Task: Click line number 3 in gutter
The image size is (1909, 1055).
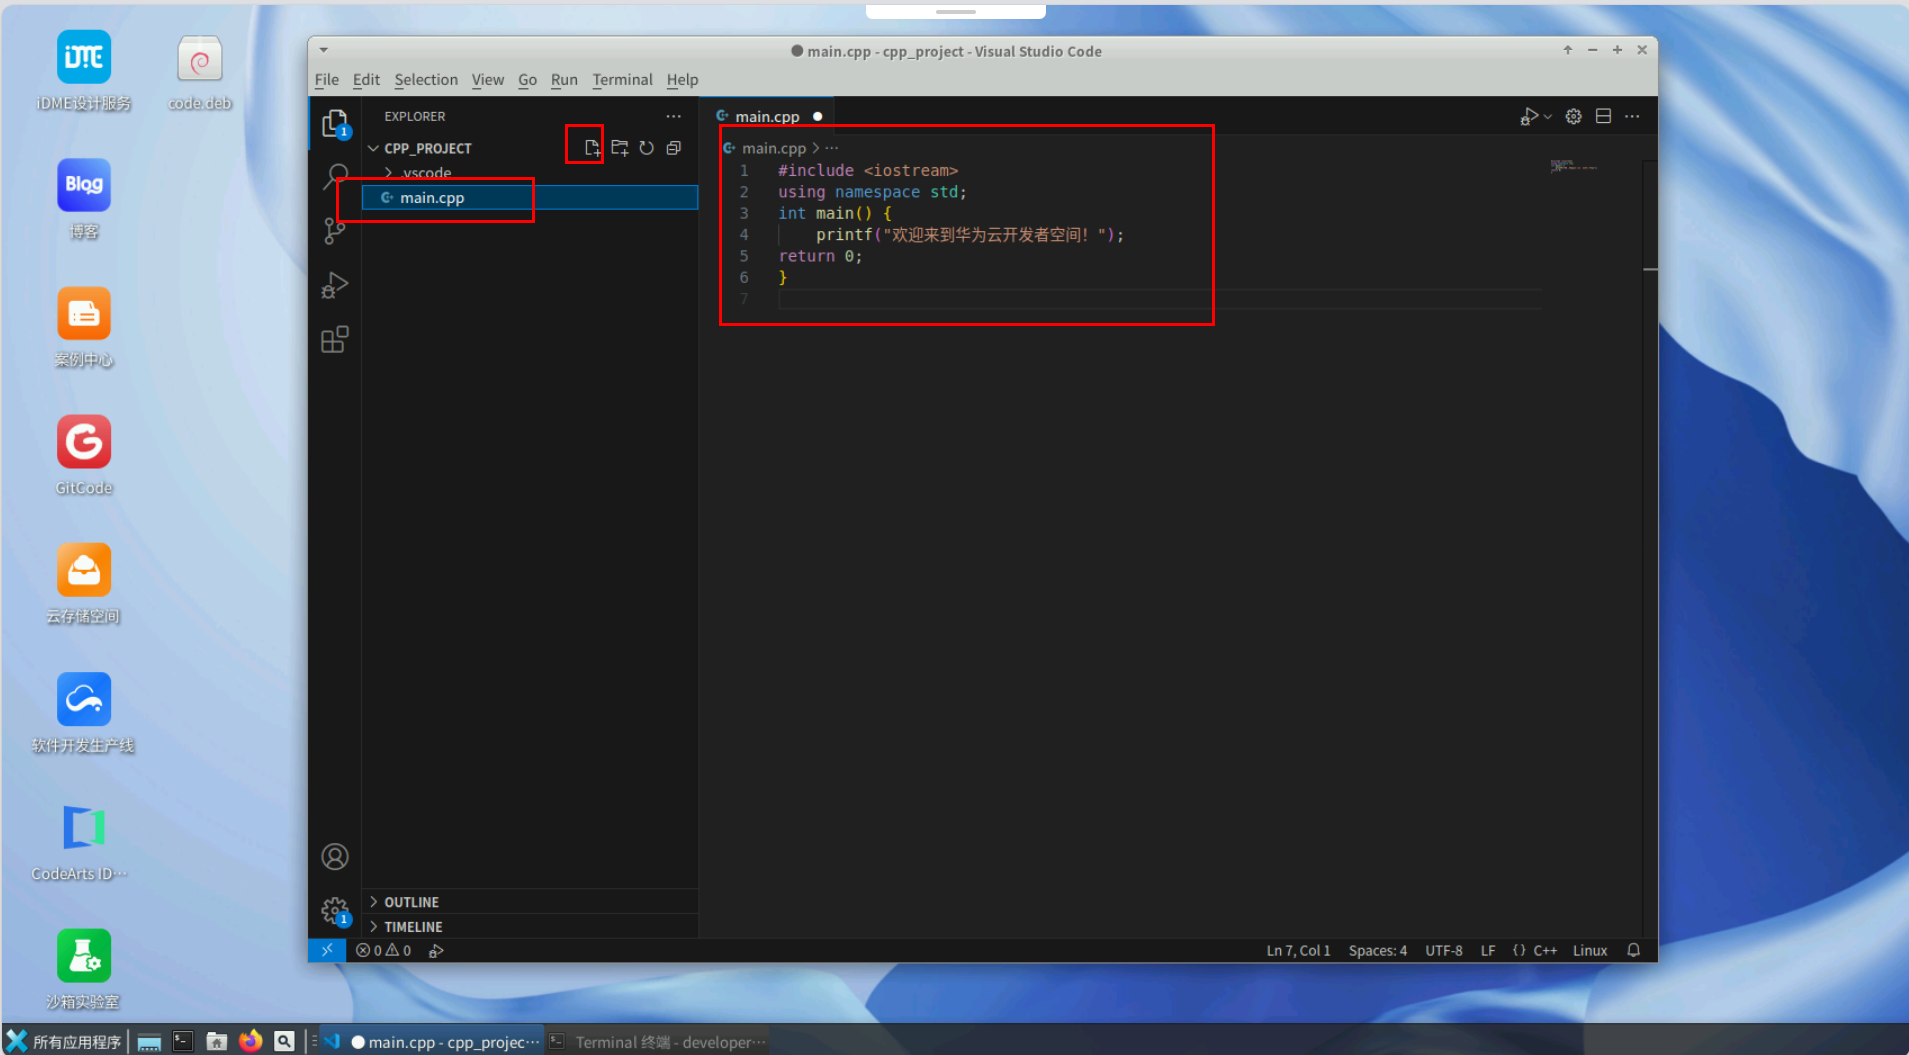Action: pos(744,213)
